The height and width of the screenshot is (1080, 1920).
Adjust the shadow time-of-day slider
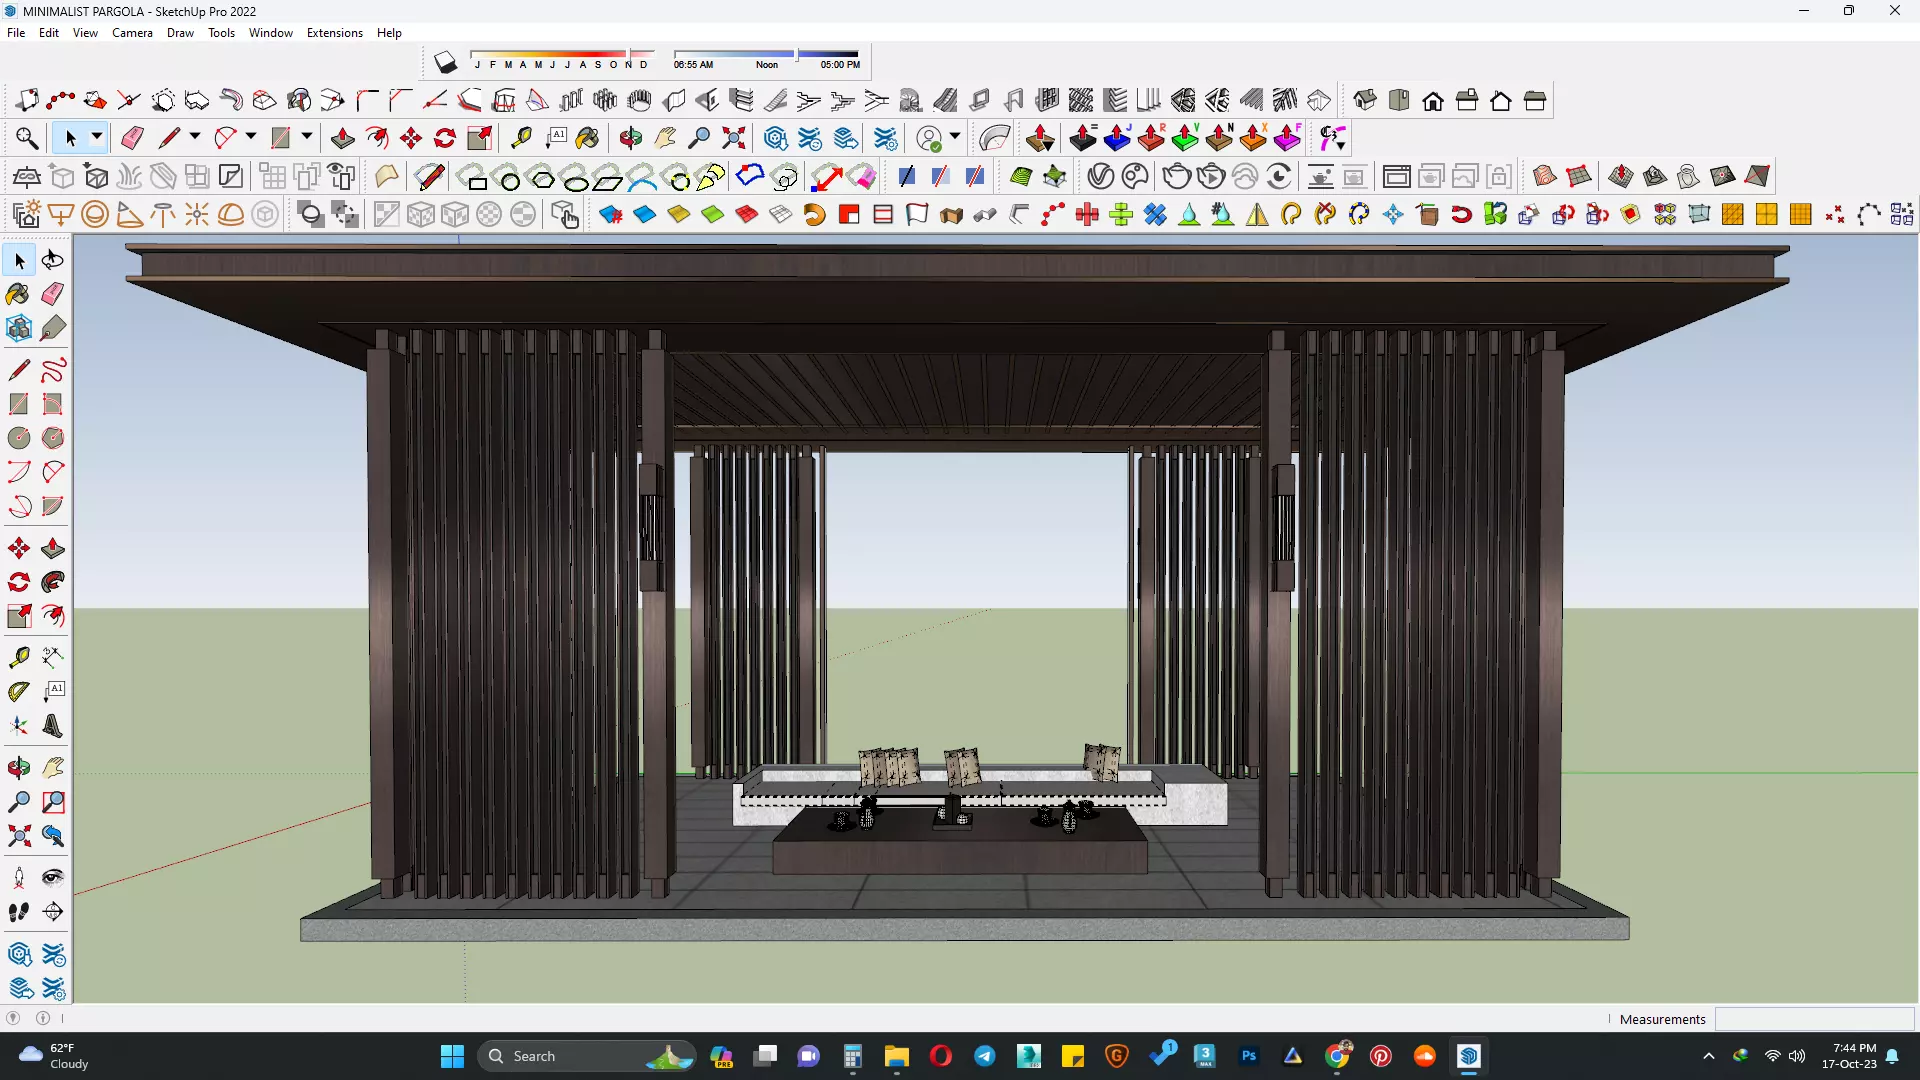click(795, 54)
